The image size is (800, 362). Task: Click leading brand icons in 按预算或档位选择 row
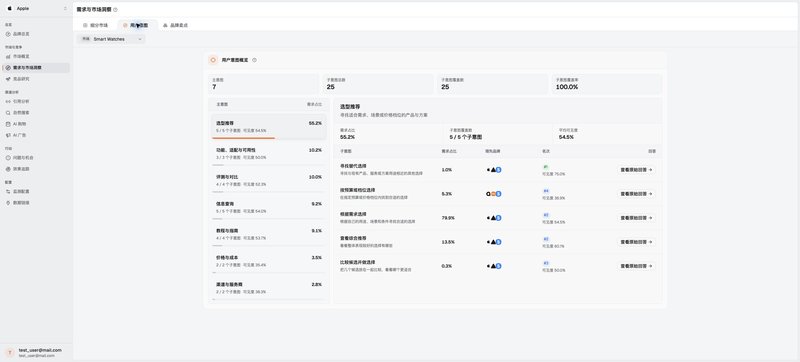[494, 194]
